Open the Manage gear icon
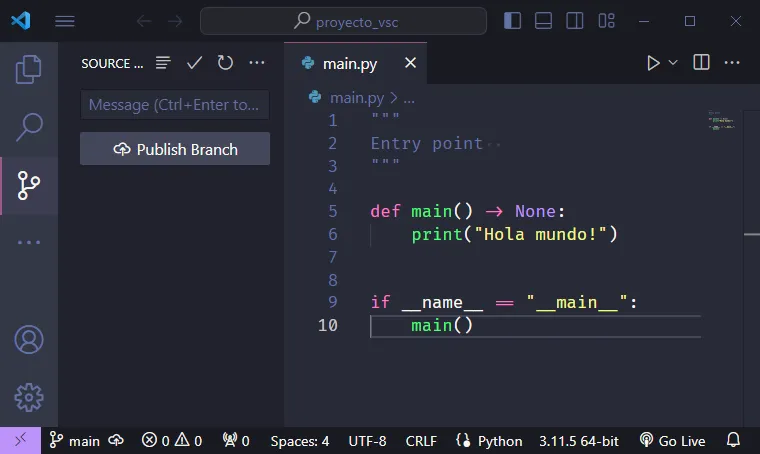 29,397
